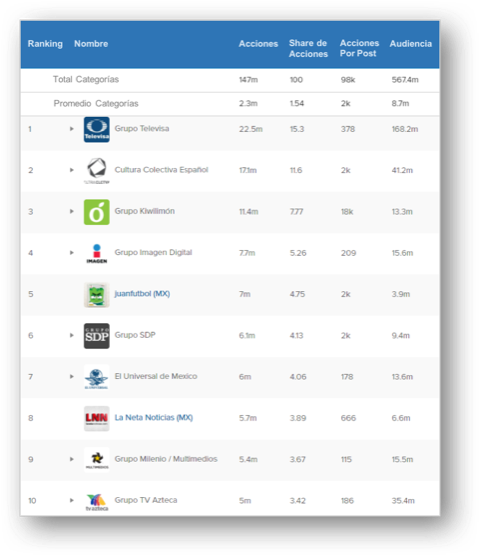Screen dimensions: 480x556
Task: Click the 147m total acciones value
Action: [x=248, y=80]
